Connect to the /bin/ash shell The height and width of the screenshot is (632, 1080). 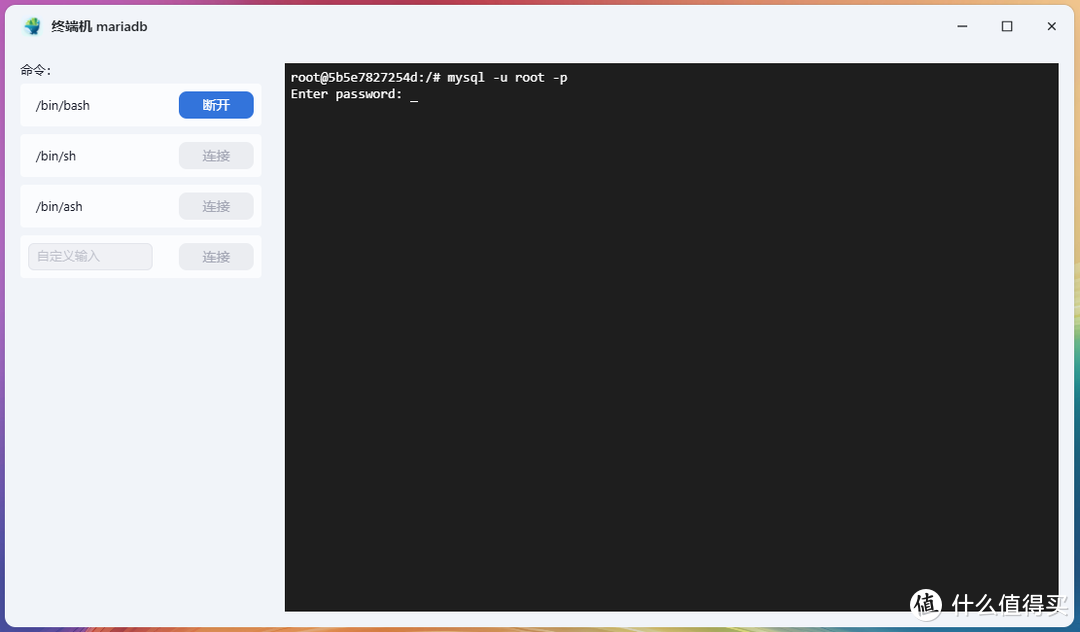(x=216, y=206)
